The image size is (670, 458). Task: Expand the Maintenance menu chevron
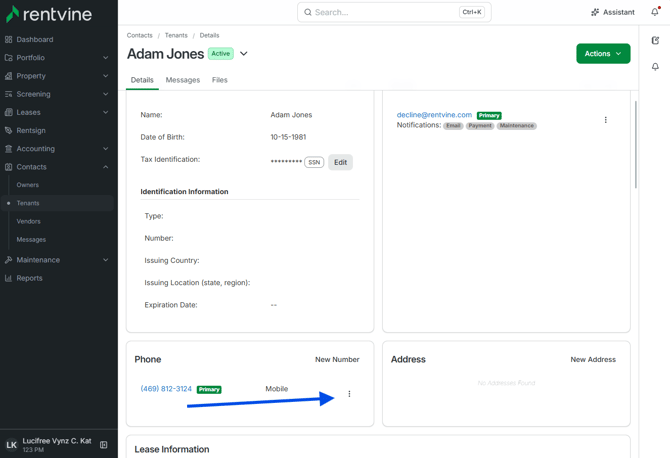click(x=106, y=260)
